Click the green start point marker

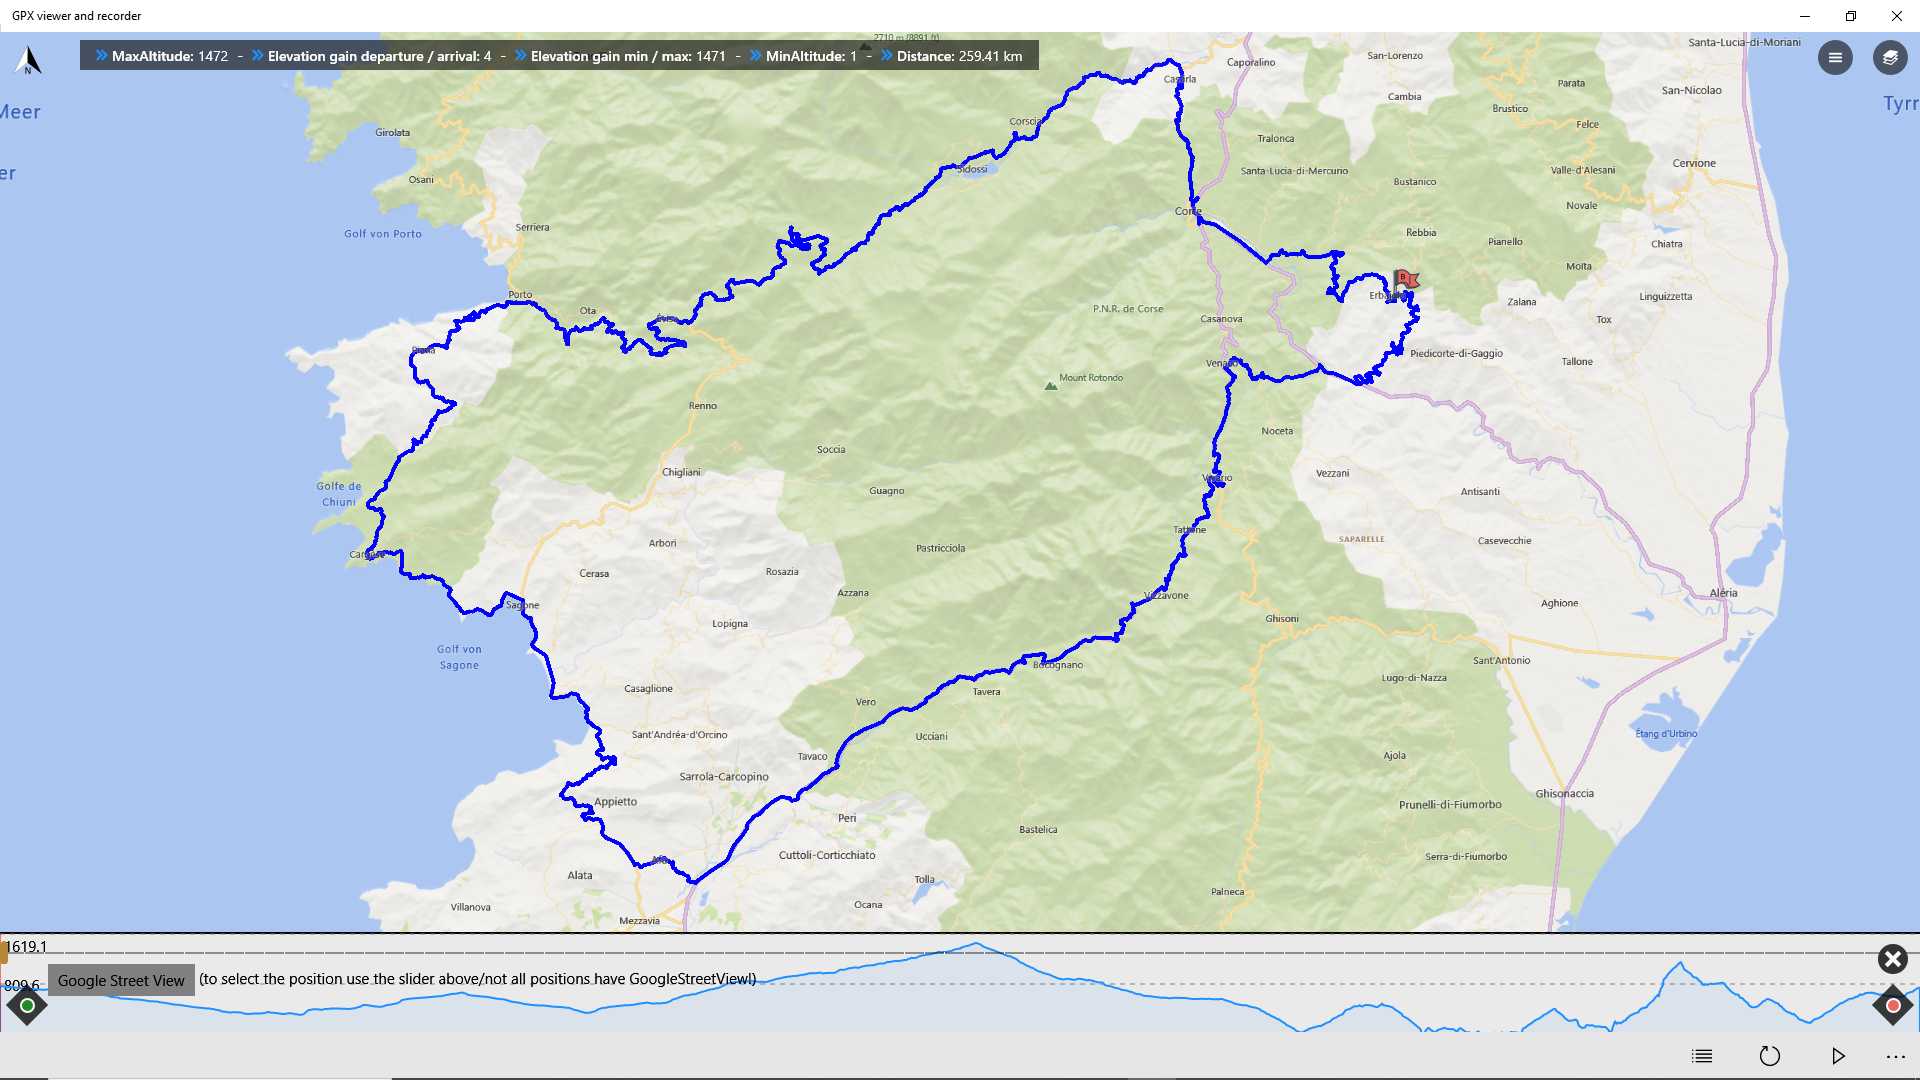pos(27,1006)
